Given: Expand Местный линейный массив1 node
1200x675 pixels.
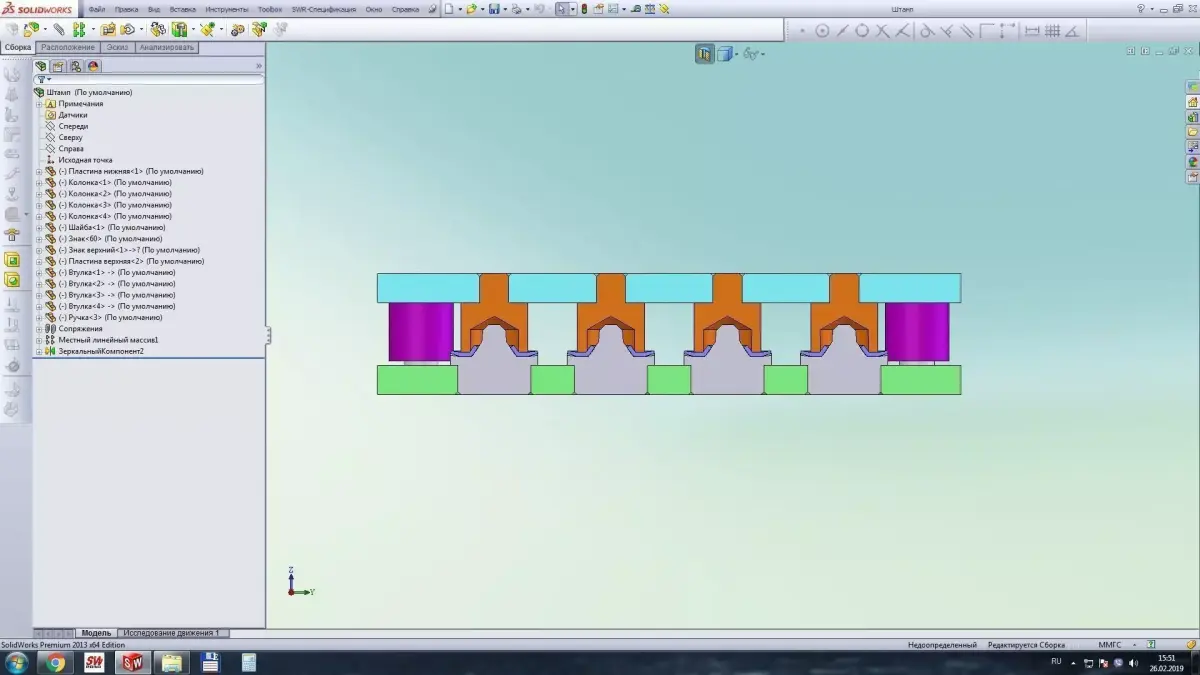Looking at the screenshot, I should coord(39,340).
